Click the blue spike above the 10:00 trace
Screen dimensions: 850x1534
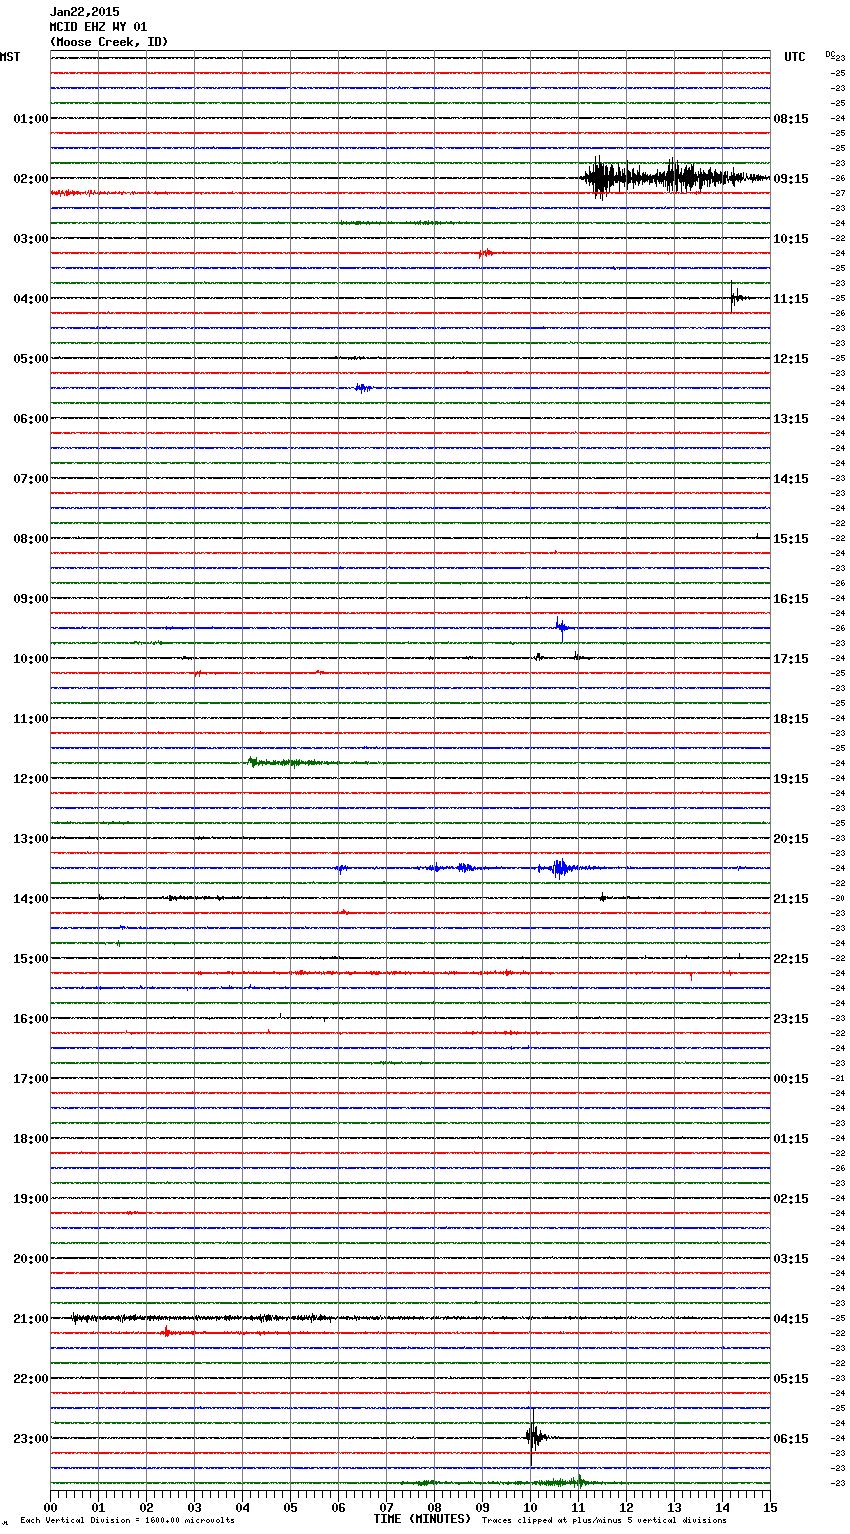(x=562, y=628)
